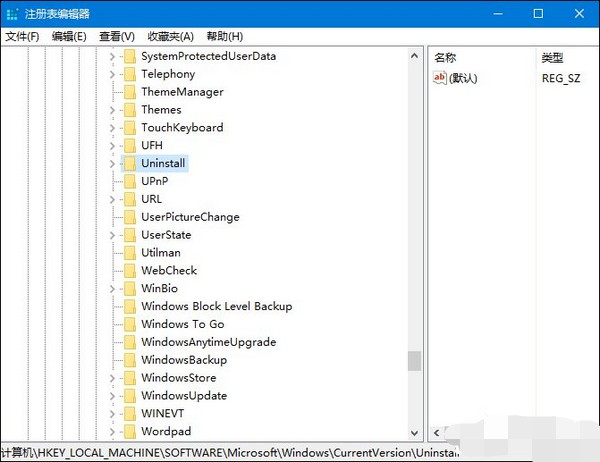
Task: Click the Windows Block Level Backup folder icon
Action: 130,307
